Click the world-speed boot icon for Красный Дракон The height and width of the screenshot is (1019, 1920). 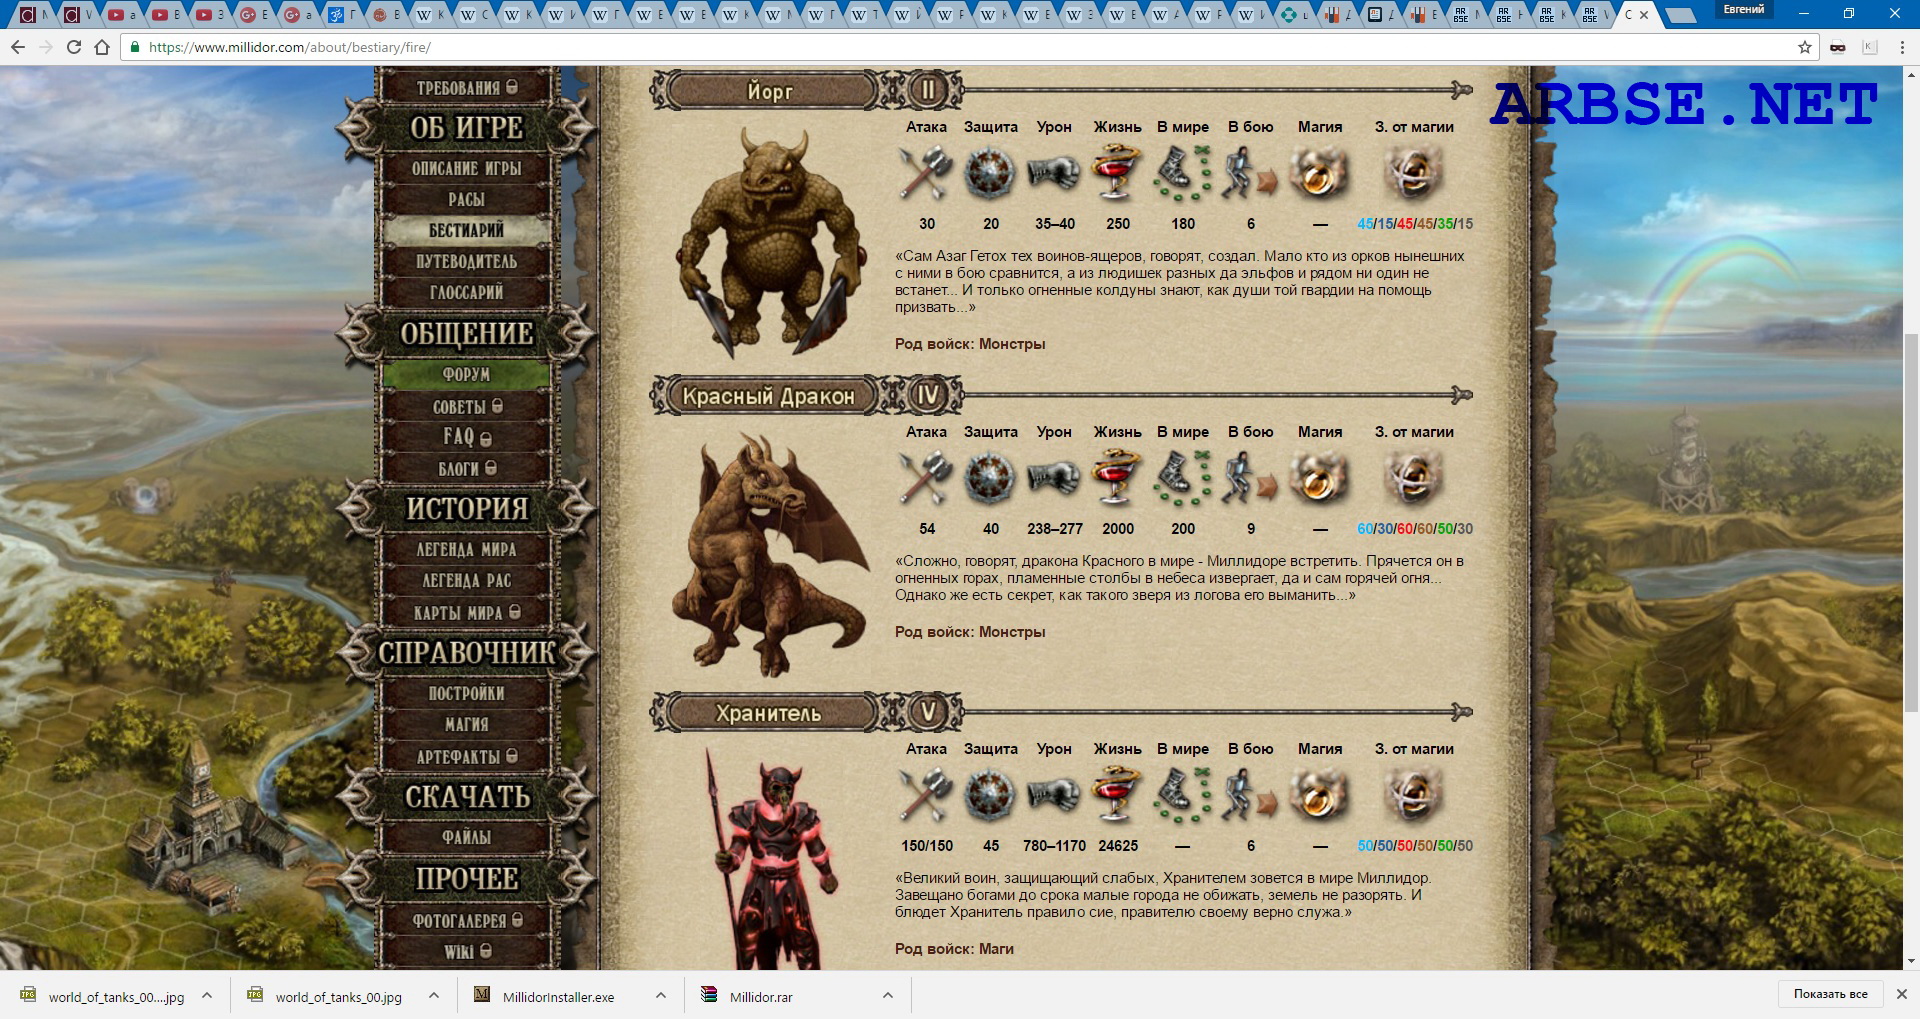tap(1183, 478)
